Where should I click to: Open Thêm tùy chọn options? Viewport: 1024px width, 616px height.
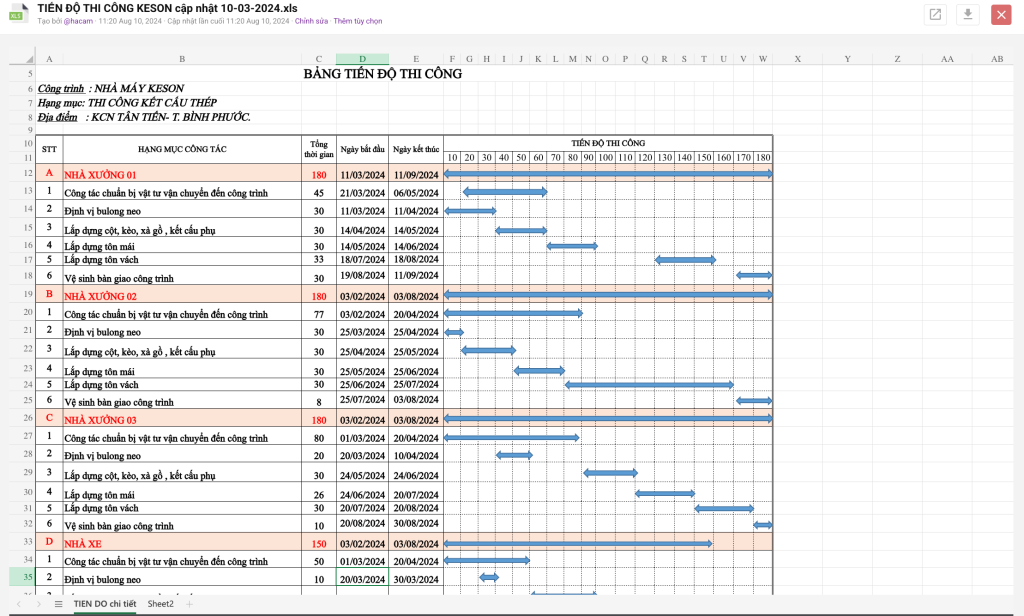click(358, 21)
